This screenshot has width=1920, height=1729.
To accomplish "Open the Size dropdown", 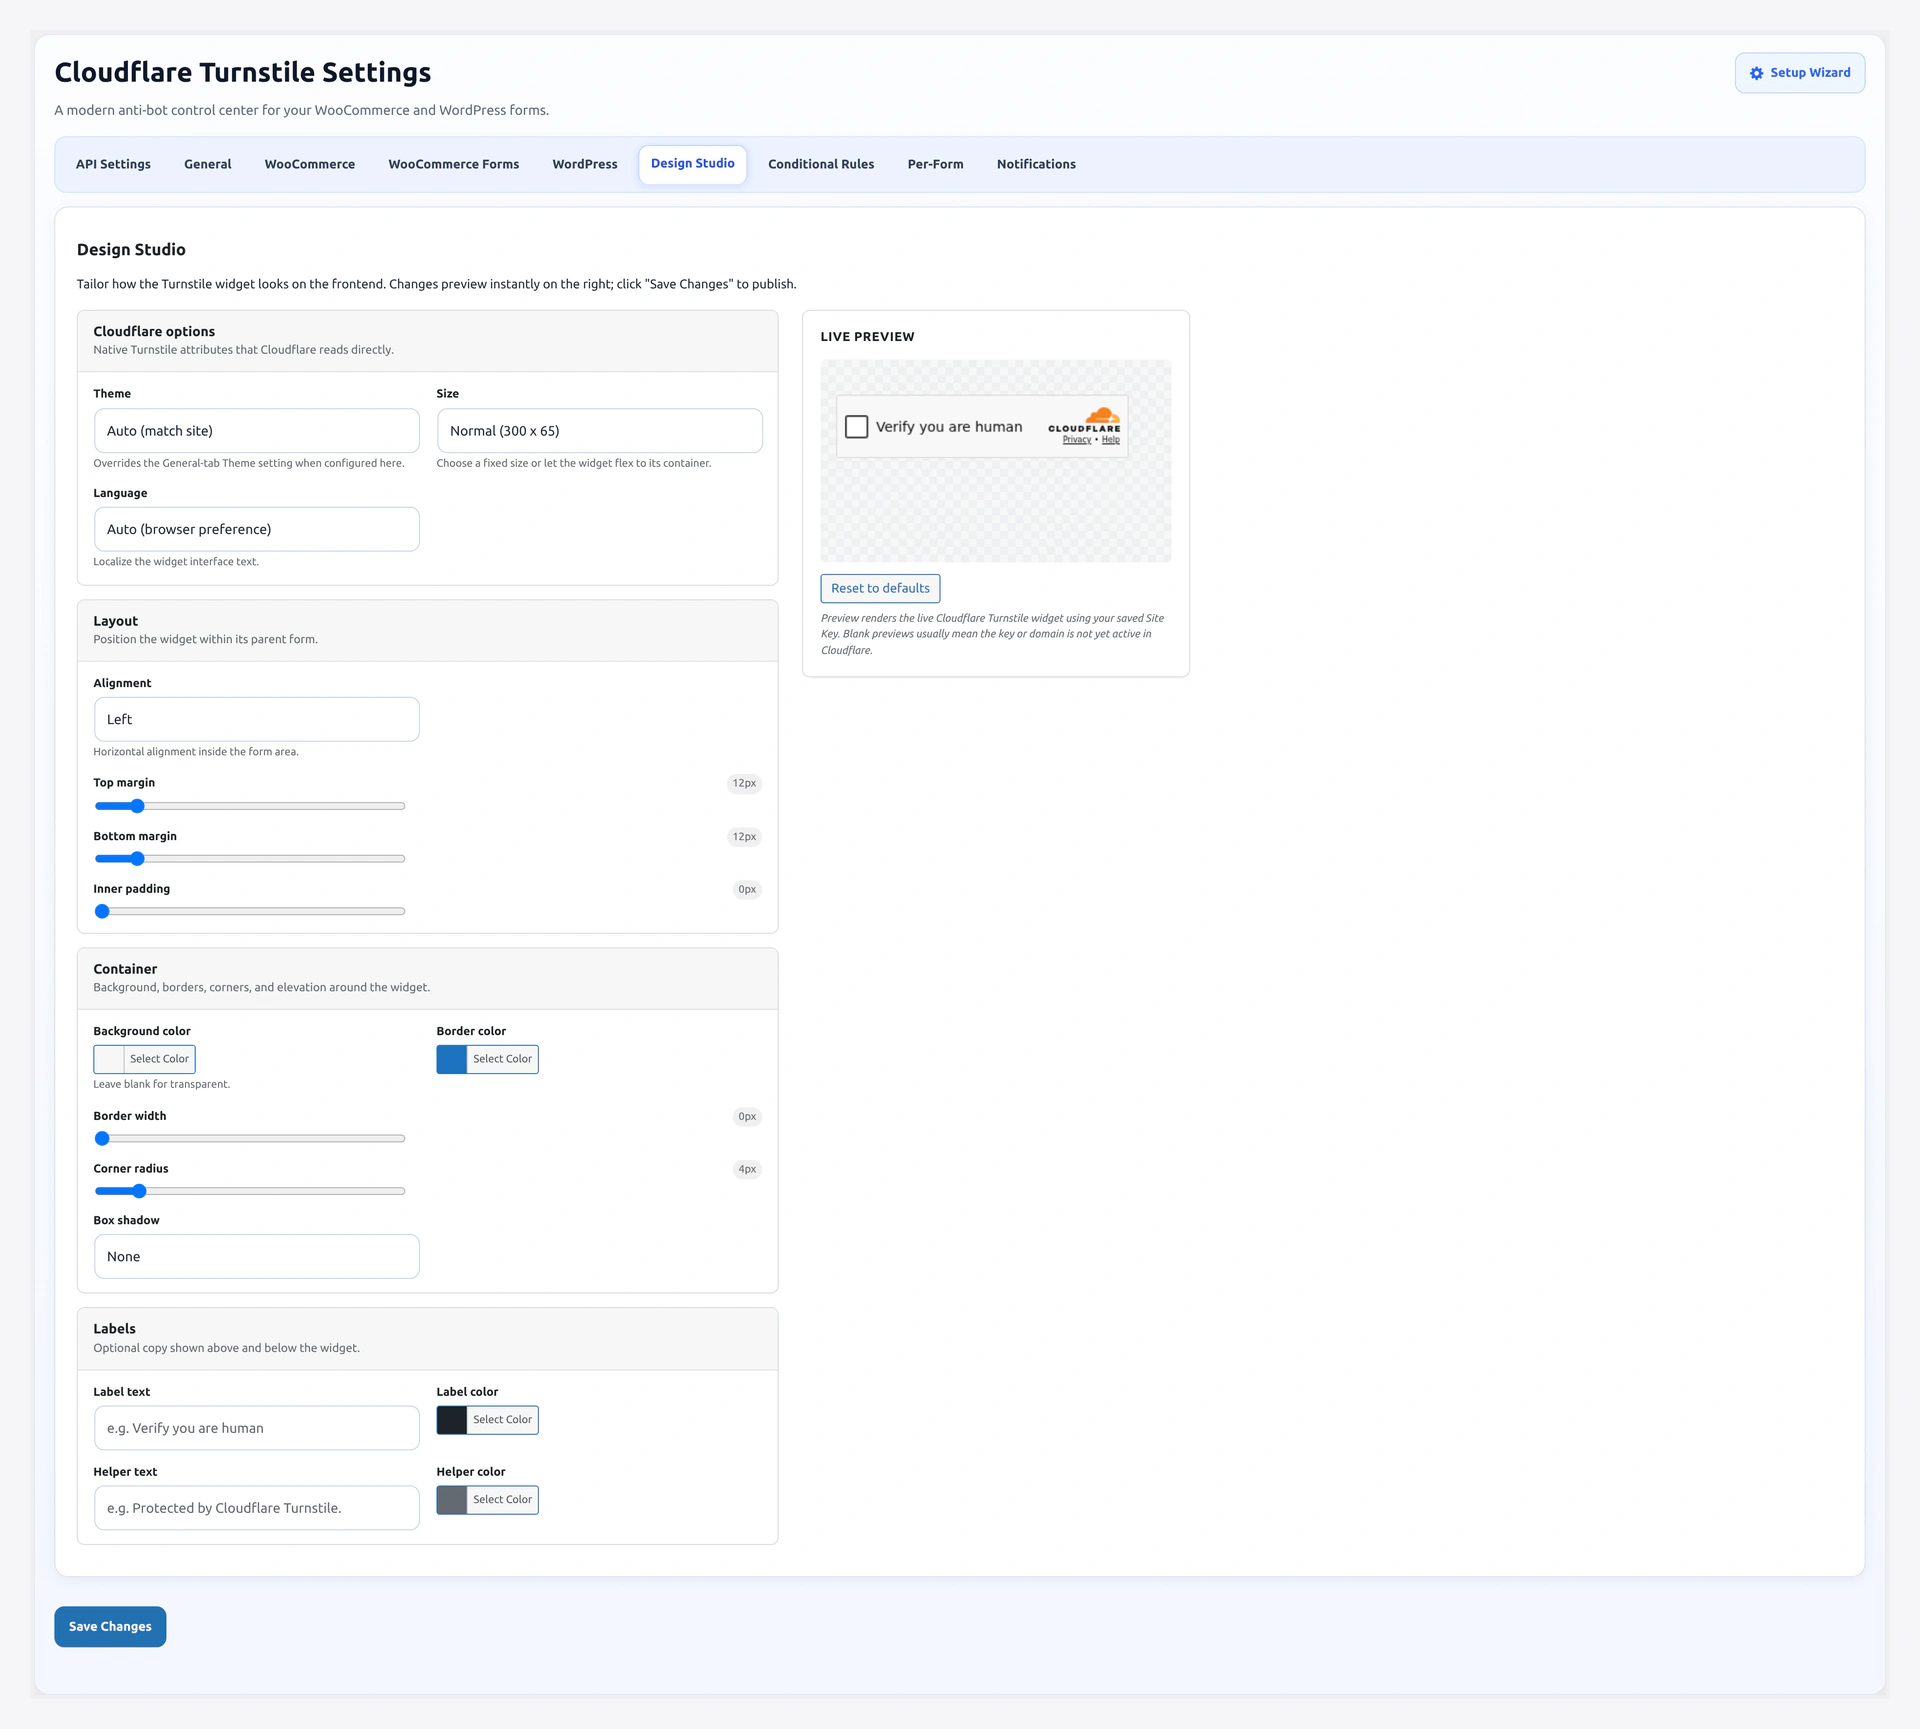I will pyautogui.click(x=600, y=431).
